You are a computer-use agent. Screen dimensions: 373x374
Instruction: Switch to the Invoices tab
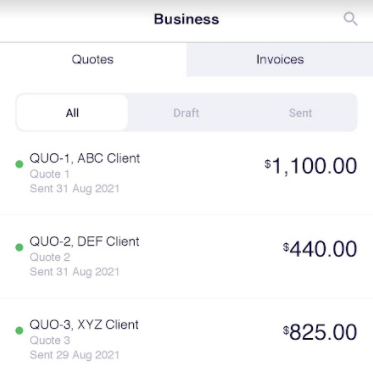point(280,60)
